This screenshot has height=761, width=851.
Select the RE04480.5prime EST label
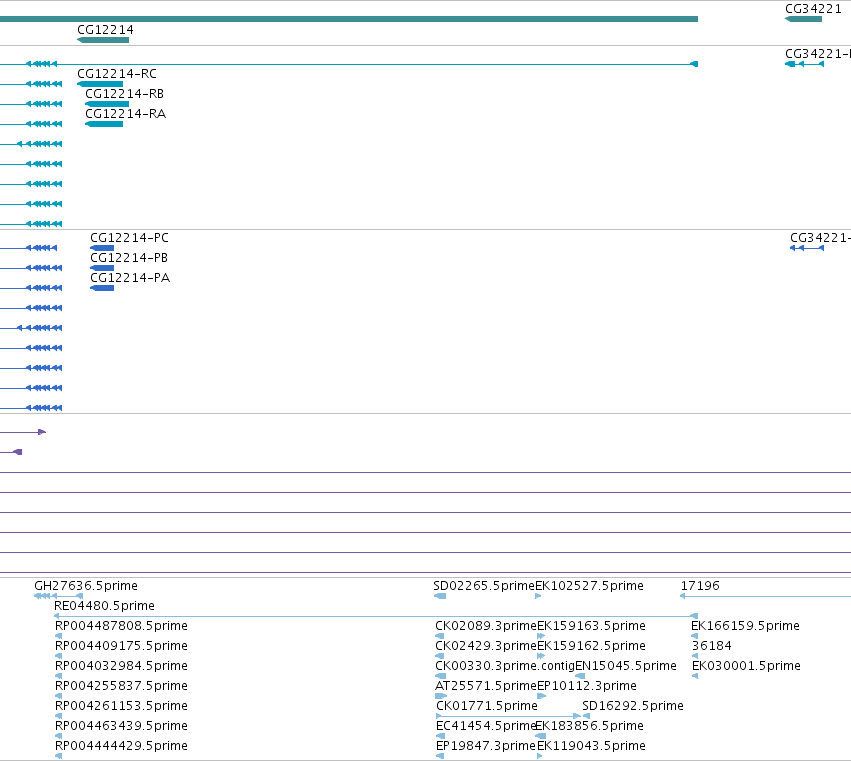(104, 606)
